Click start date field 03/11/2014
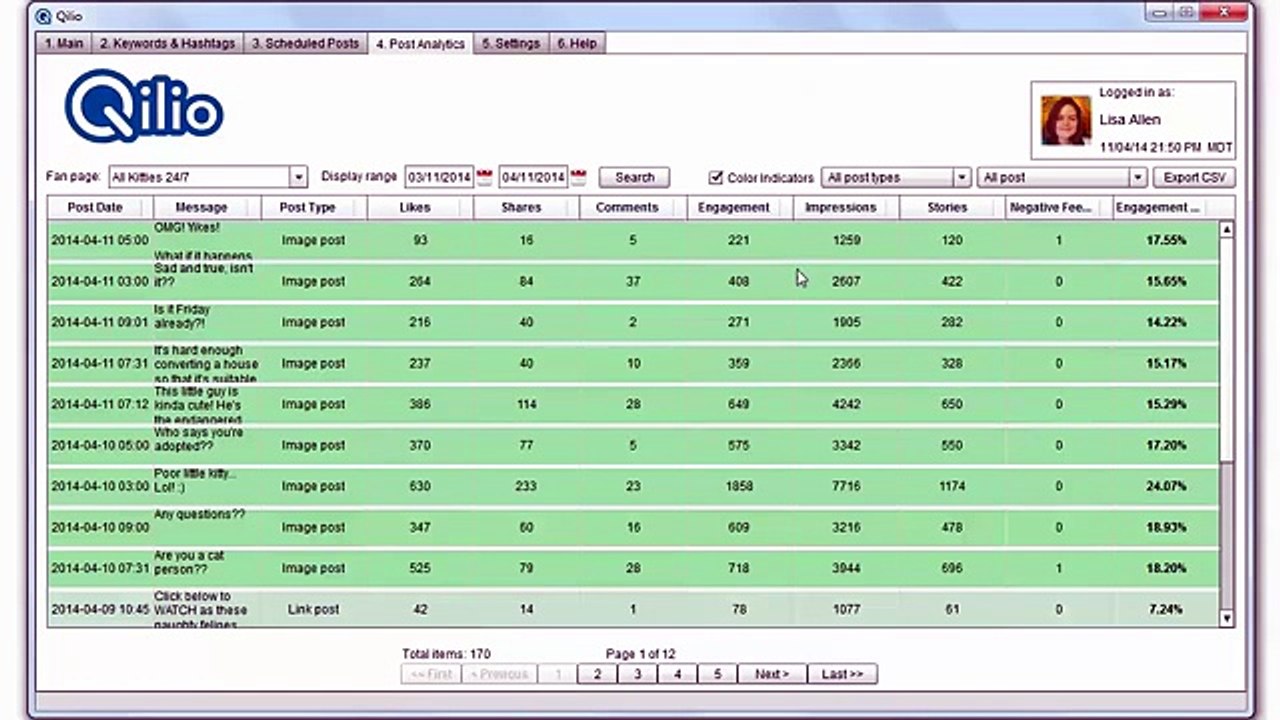Image resolution: width=1280 pixels, height=720 pixels. 439,177
